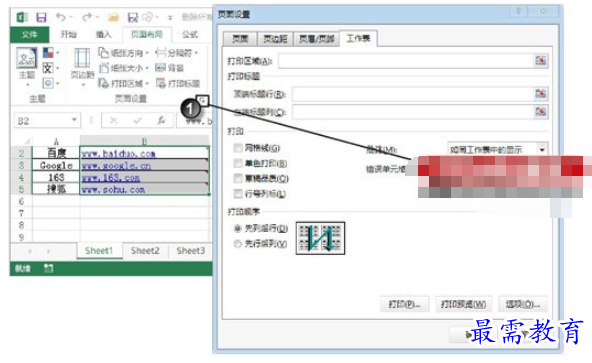Click the 打印预览(W) button
This screenshot has height=363, width=592.
(x=463, y=304)
